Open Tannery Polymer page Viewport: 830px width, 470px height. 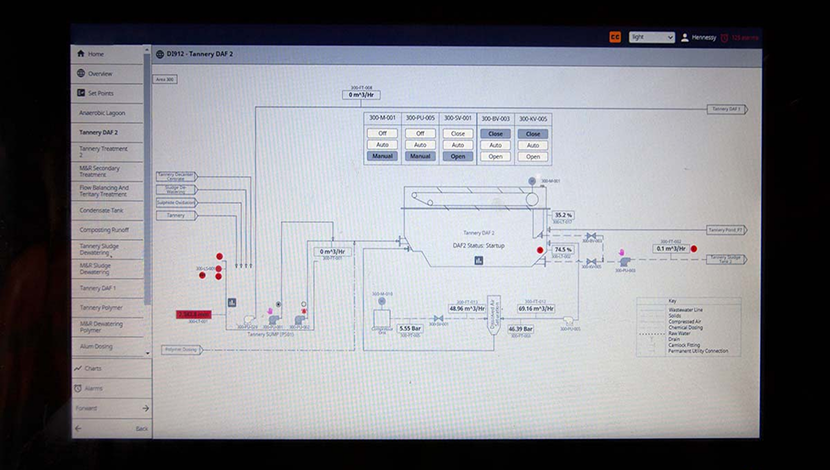click(107, 308)
